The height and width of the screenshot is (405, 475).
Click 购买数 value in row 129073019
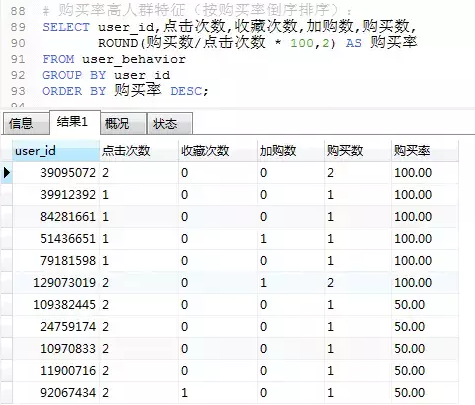358,283
